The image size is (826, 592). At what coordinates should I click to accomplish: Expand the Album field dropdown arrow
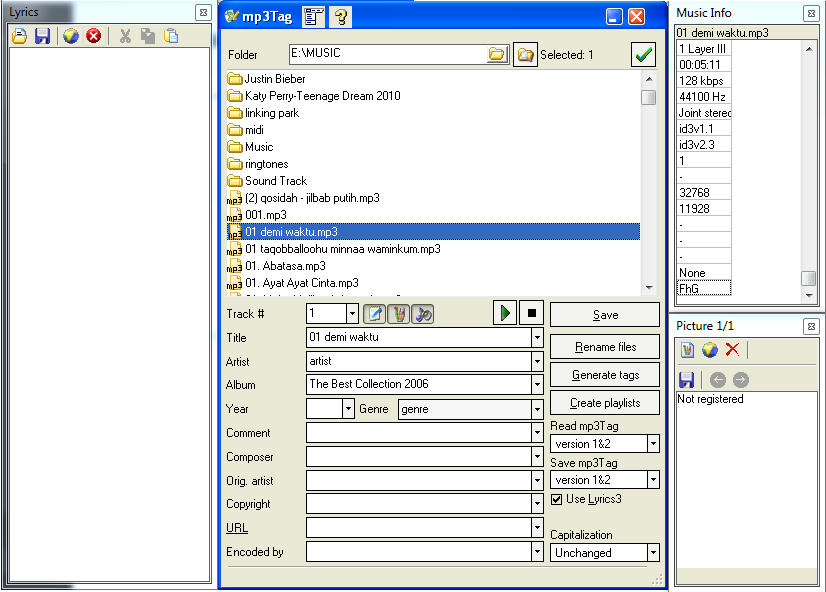click(x=537, y=384)
